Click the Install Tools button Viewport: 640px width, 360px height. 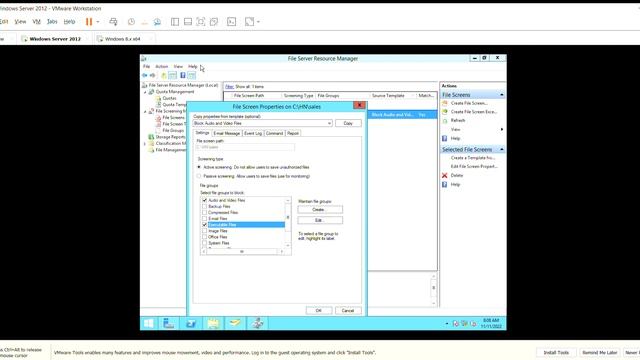(x=556, y=353)
